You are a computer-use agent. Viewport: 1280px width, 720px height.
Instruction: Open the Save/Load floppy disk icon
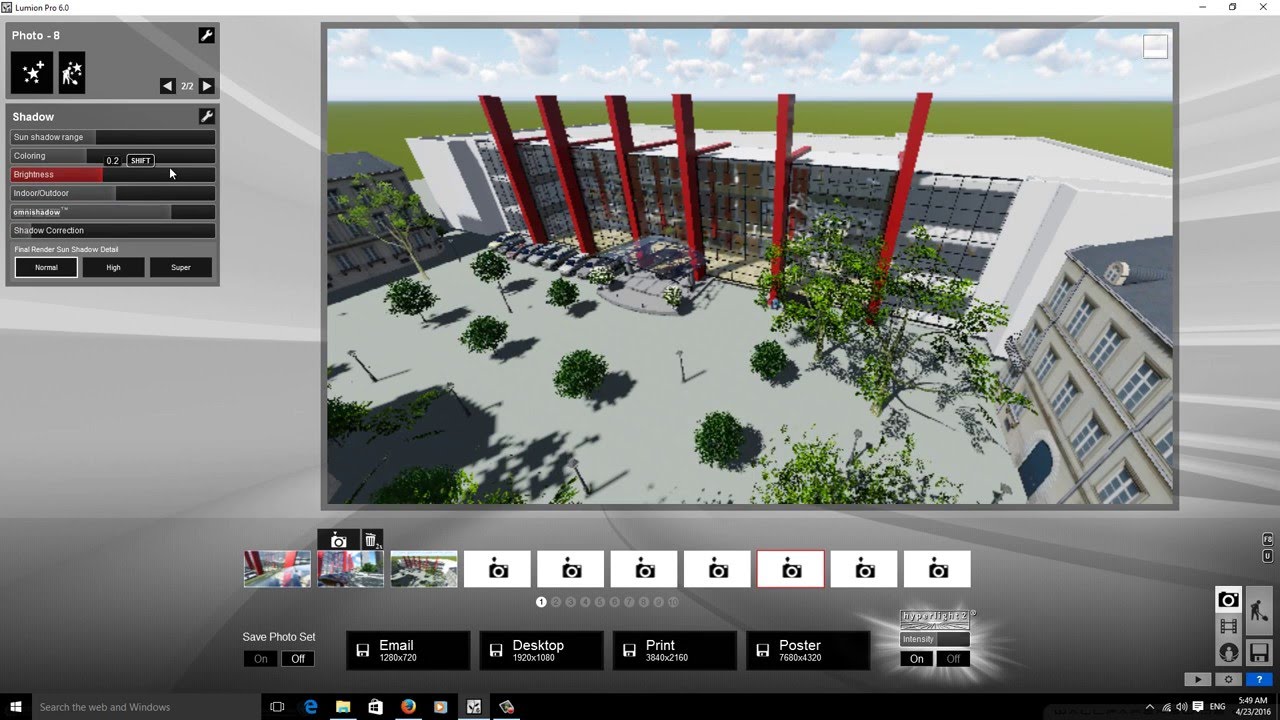tap(1259, 652)
